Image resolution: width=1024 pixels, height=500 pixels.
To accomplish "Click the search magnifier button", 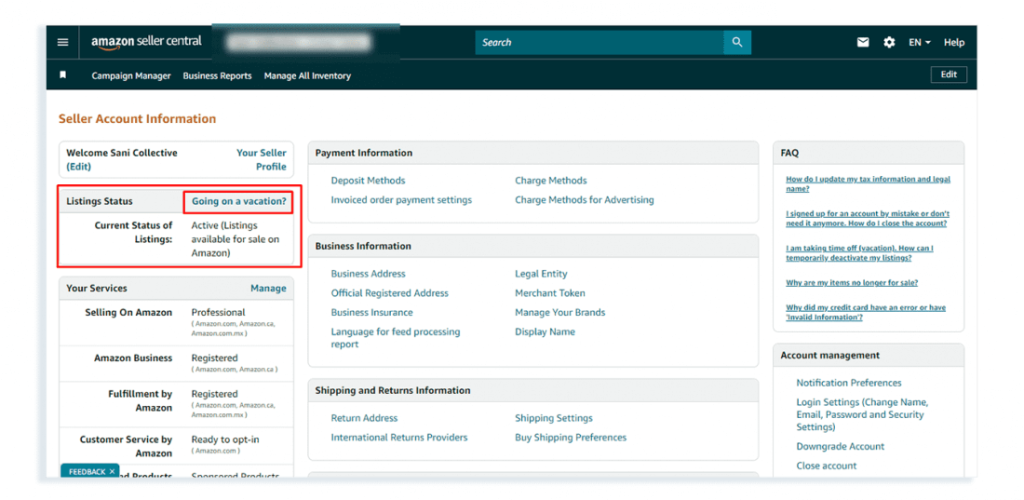I will coord(737,42).
